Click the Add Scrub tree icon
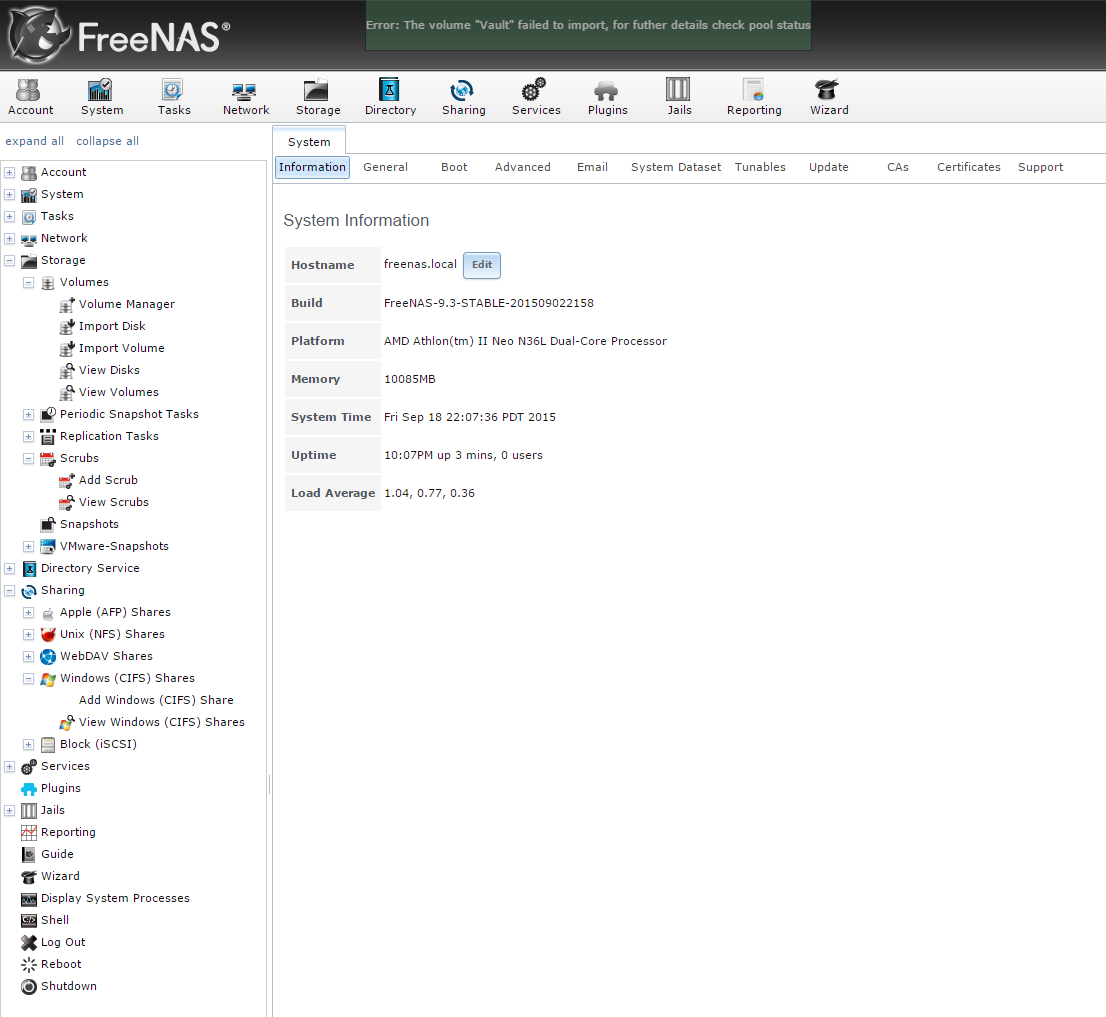This screenshot has height=1017, width=1106. 67,480
